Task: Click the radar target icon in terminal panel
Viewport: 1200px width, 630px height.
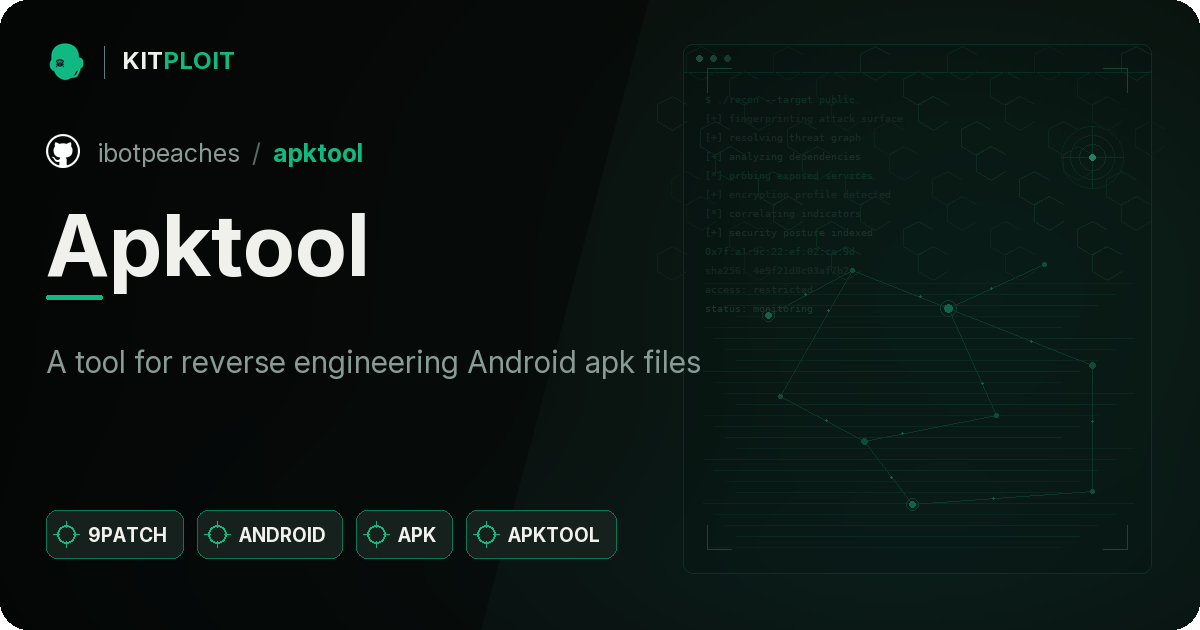Action: coord(1092,157)
